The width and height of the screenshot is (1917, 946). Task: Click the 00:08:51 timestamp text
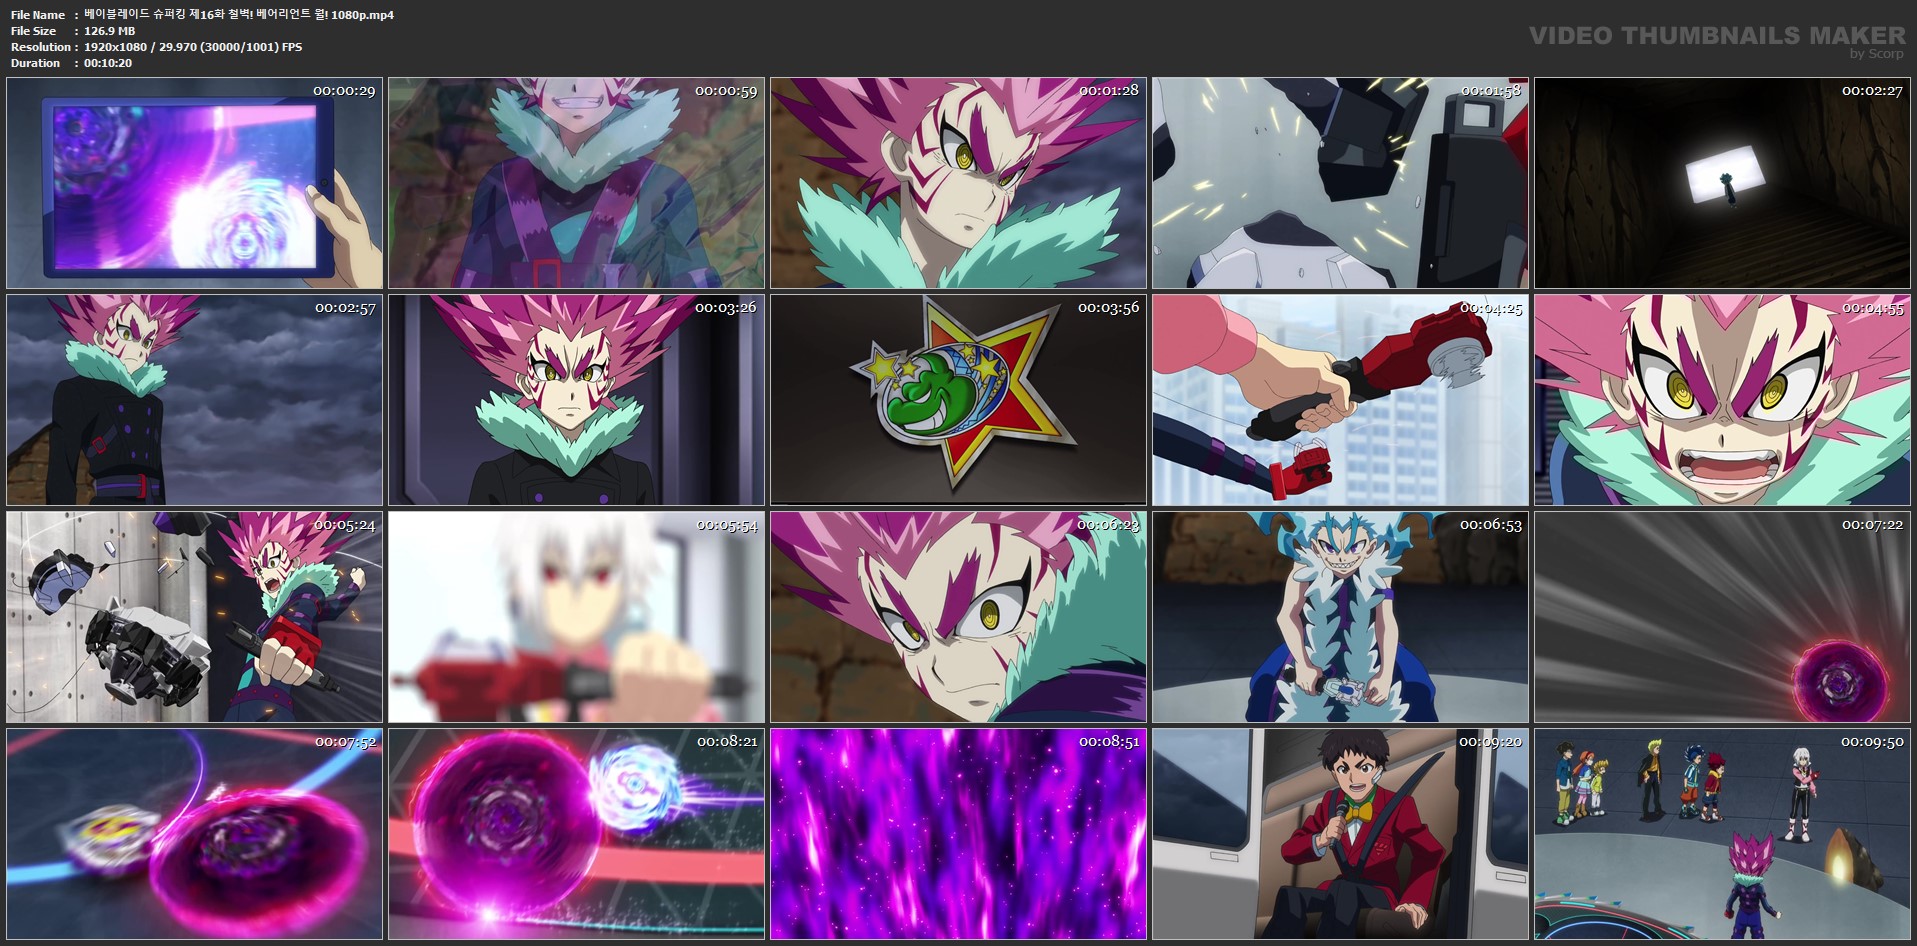click(x=1108, y=742)
